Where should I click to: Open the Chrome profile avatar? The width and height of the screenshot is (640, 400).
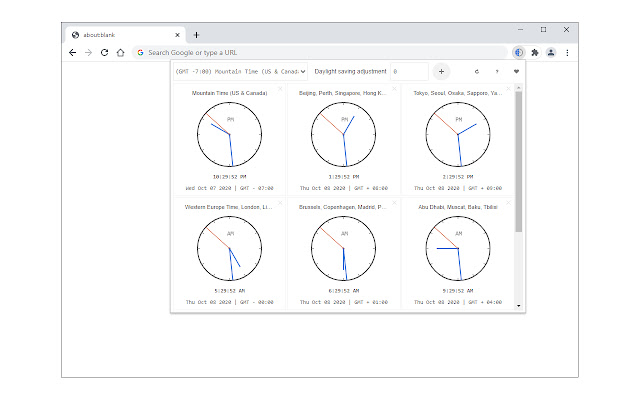click(551, 53)
